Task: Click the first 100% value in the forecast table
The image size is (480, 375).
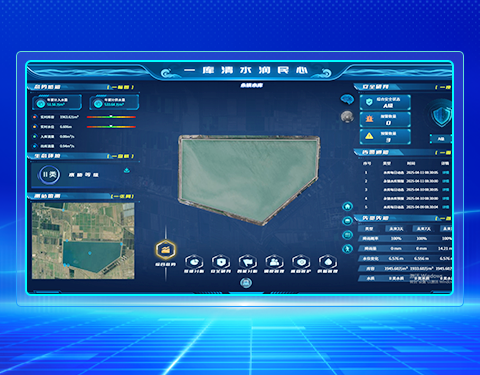Action: (x=396, y=239)
